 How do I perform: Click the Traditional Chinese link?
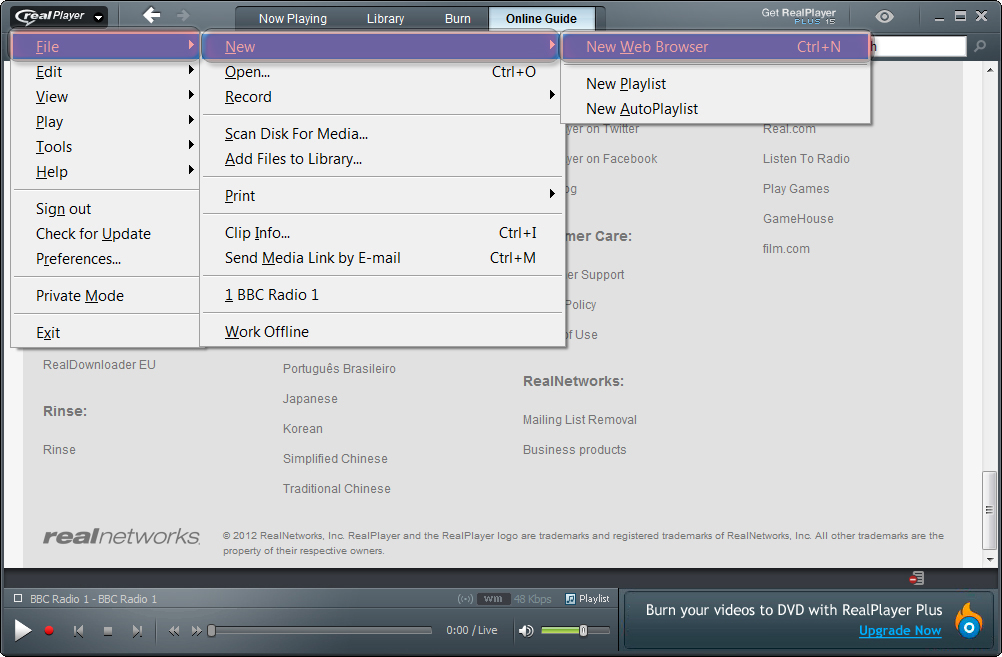tap(337, 488)
